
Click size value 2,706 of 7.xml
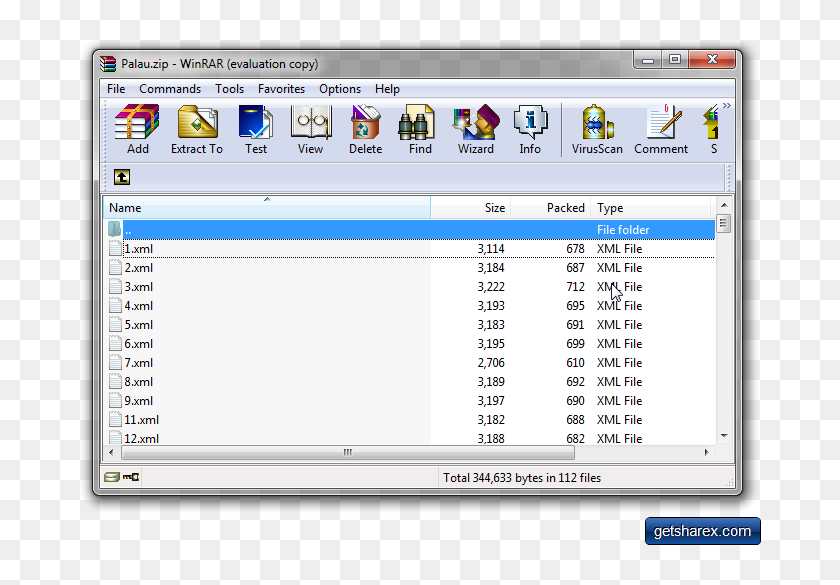[491, 363]
